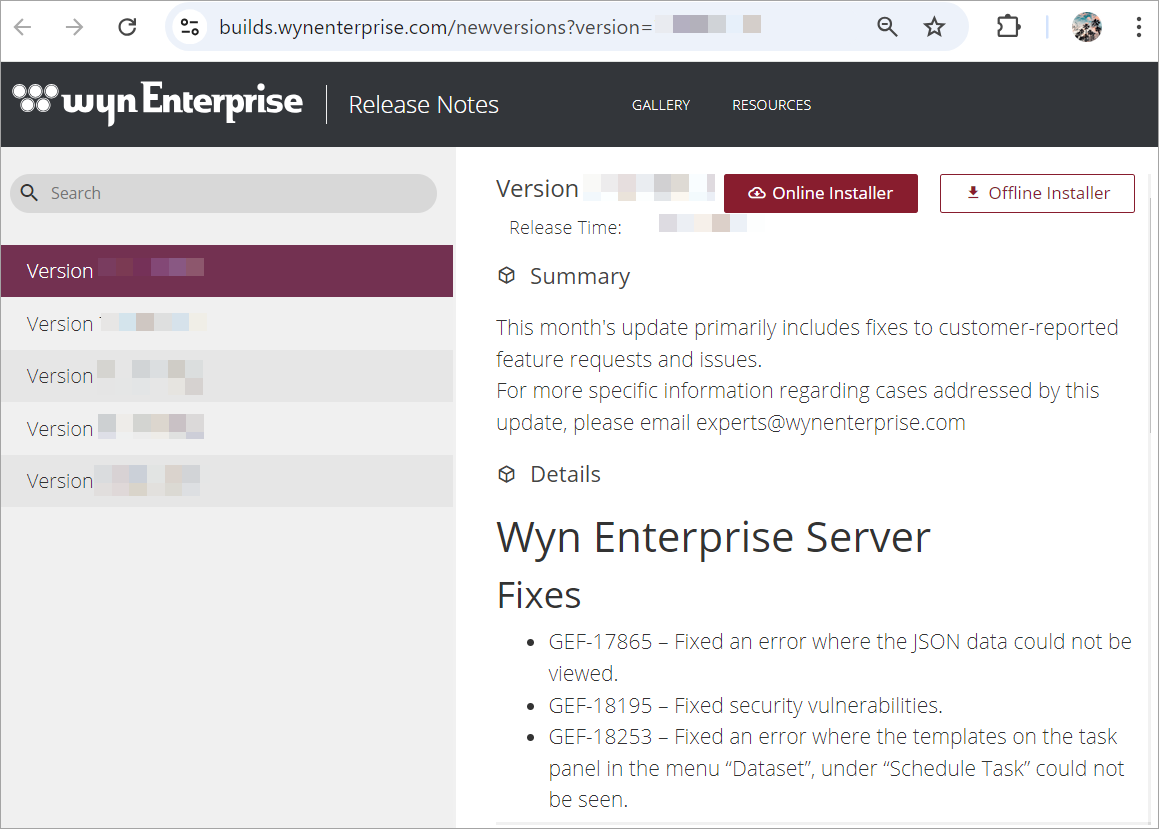Click the Online Installer button
This screenshot has height=829, width=1159.
tap(821, 193)
